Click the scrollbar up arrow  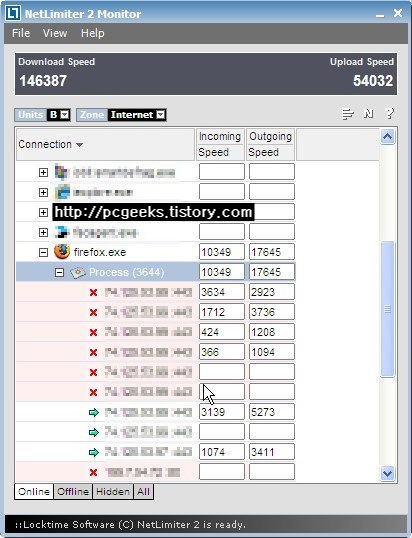[x=388, y=137]
